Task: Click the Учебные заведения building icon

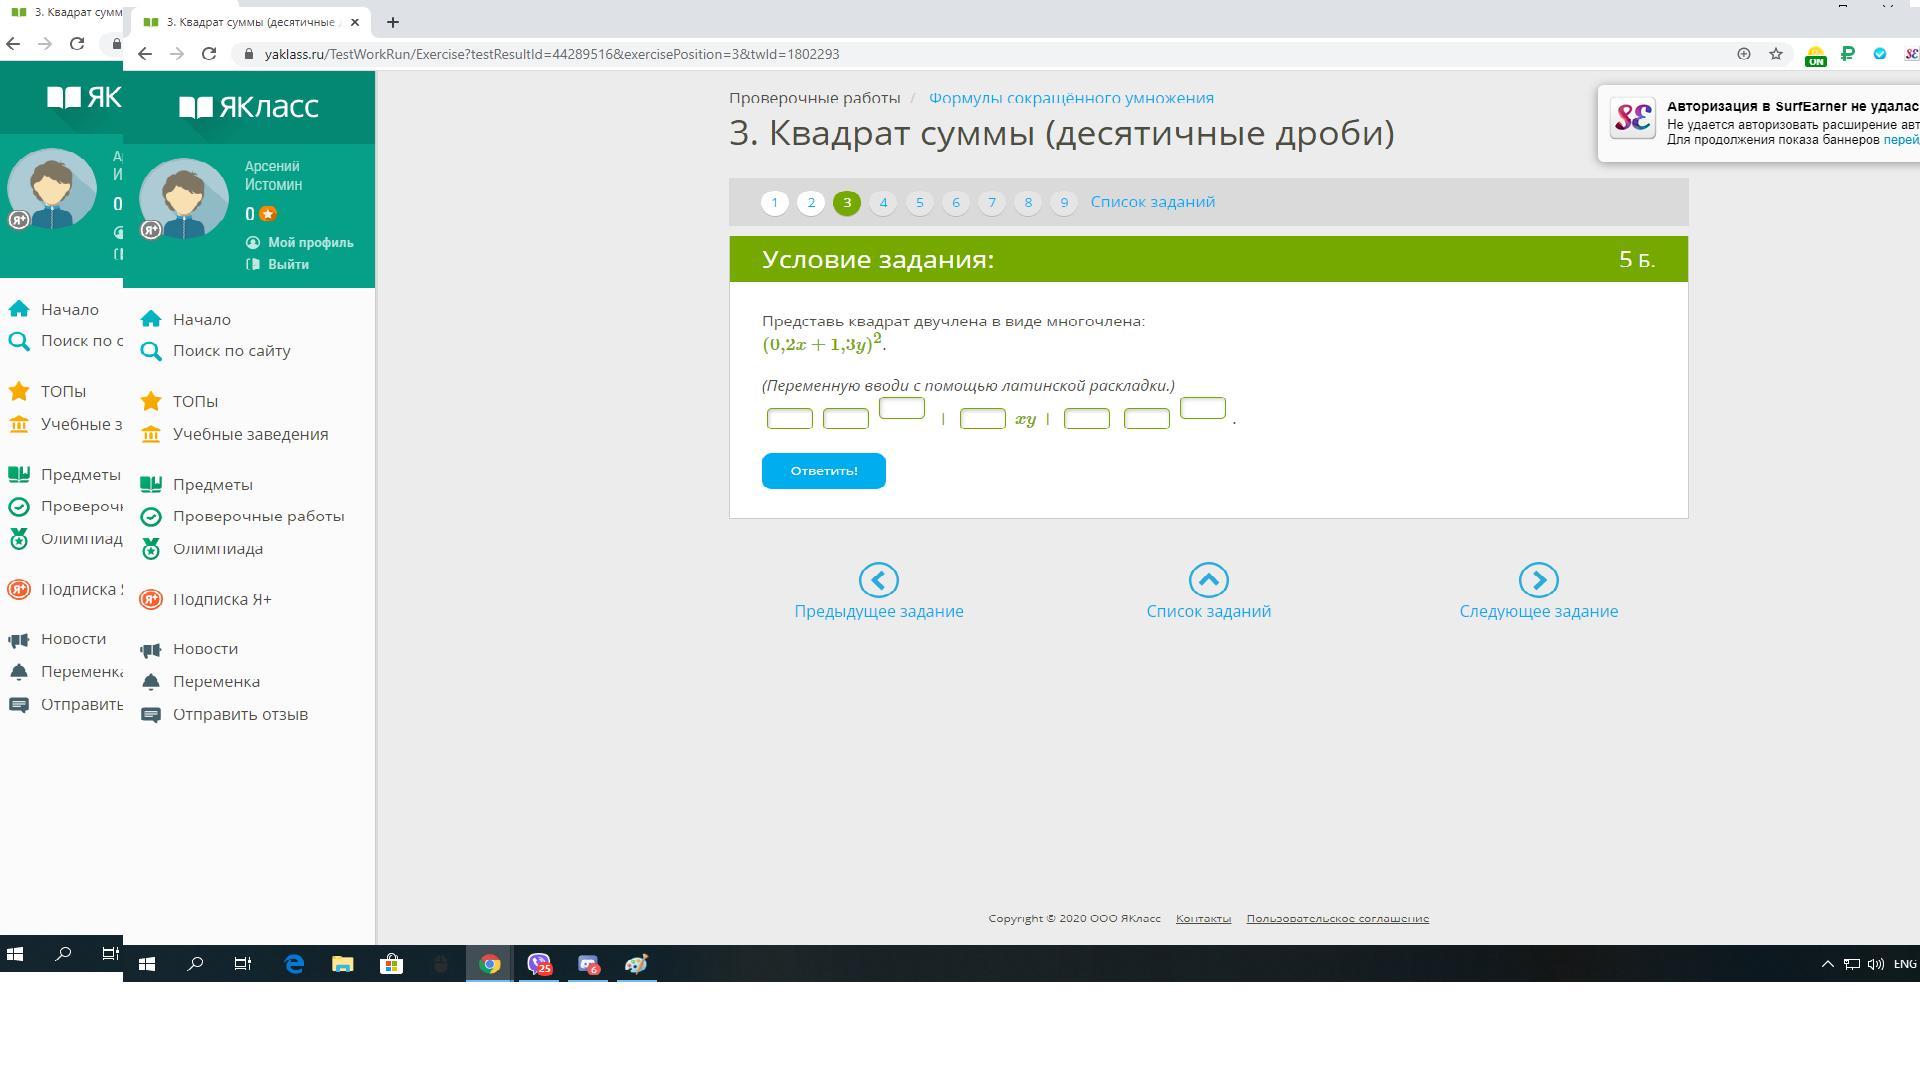Action: click(x=151, y=435)
